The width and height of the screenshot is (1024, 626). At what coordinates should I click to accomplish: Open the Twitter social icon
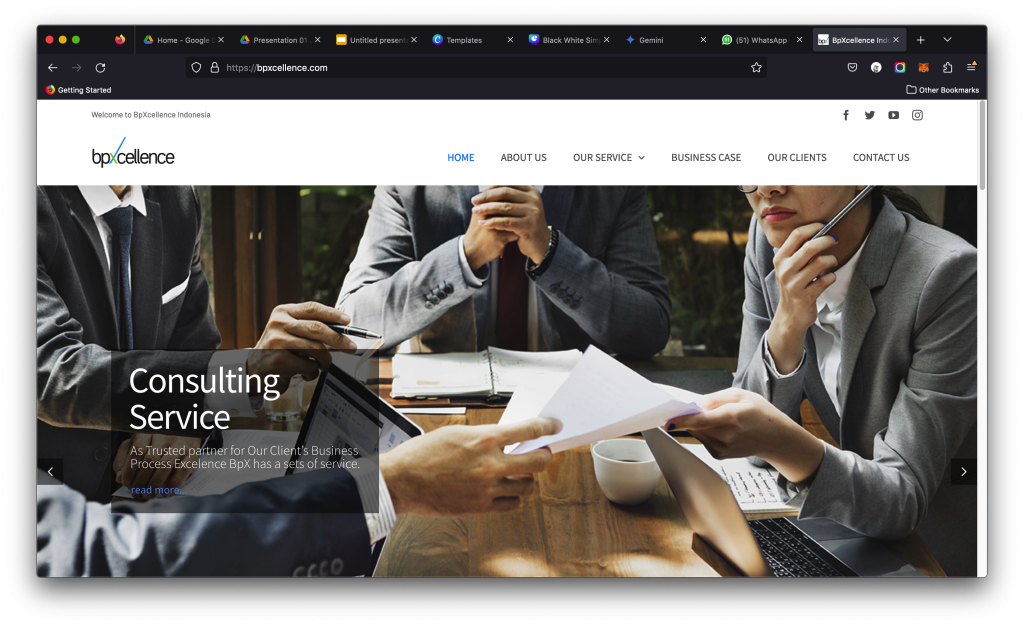point(869,116)
